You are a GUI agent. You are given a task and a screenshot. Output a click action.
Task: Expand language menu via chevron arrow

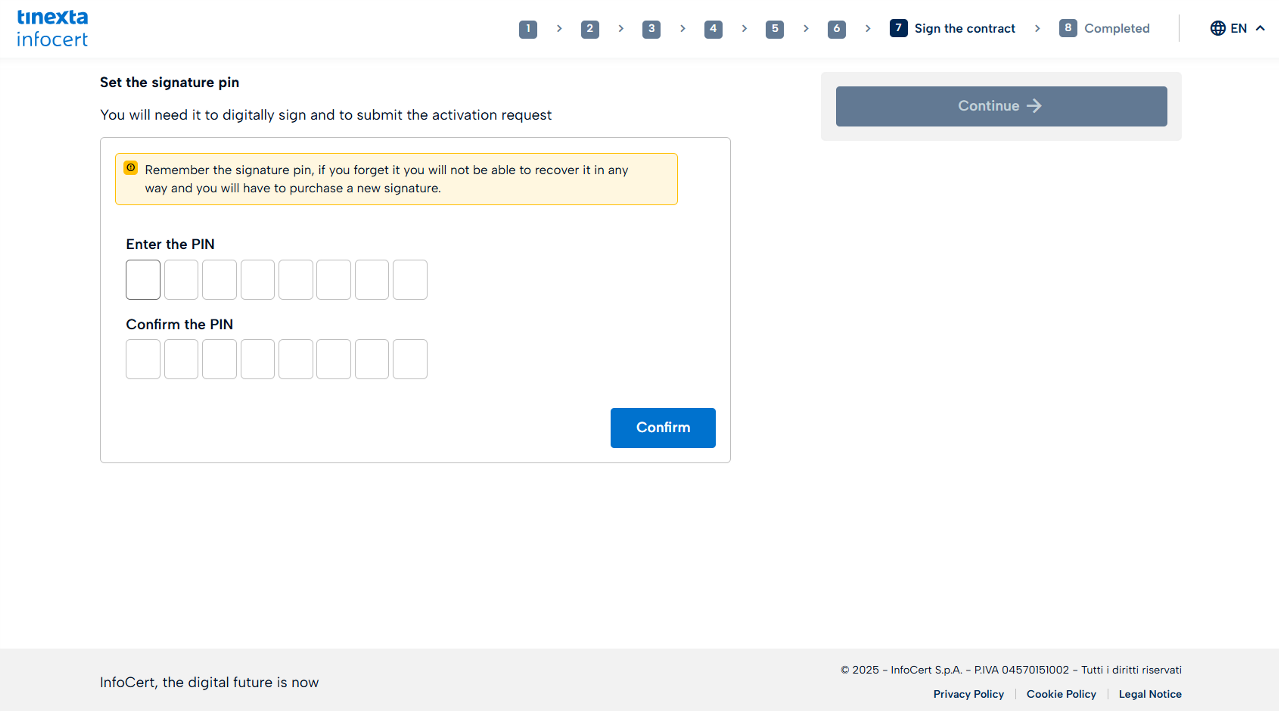tap(1260, 28)
